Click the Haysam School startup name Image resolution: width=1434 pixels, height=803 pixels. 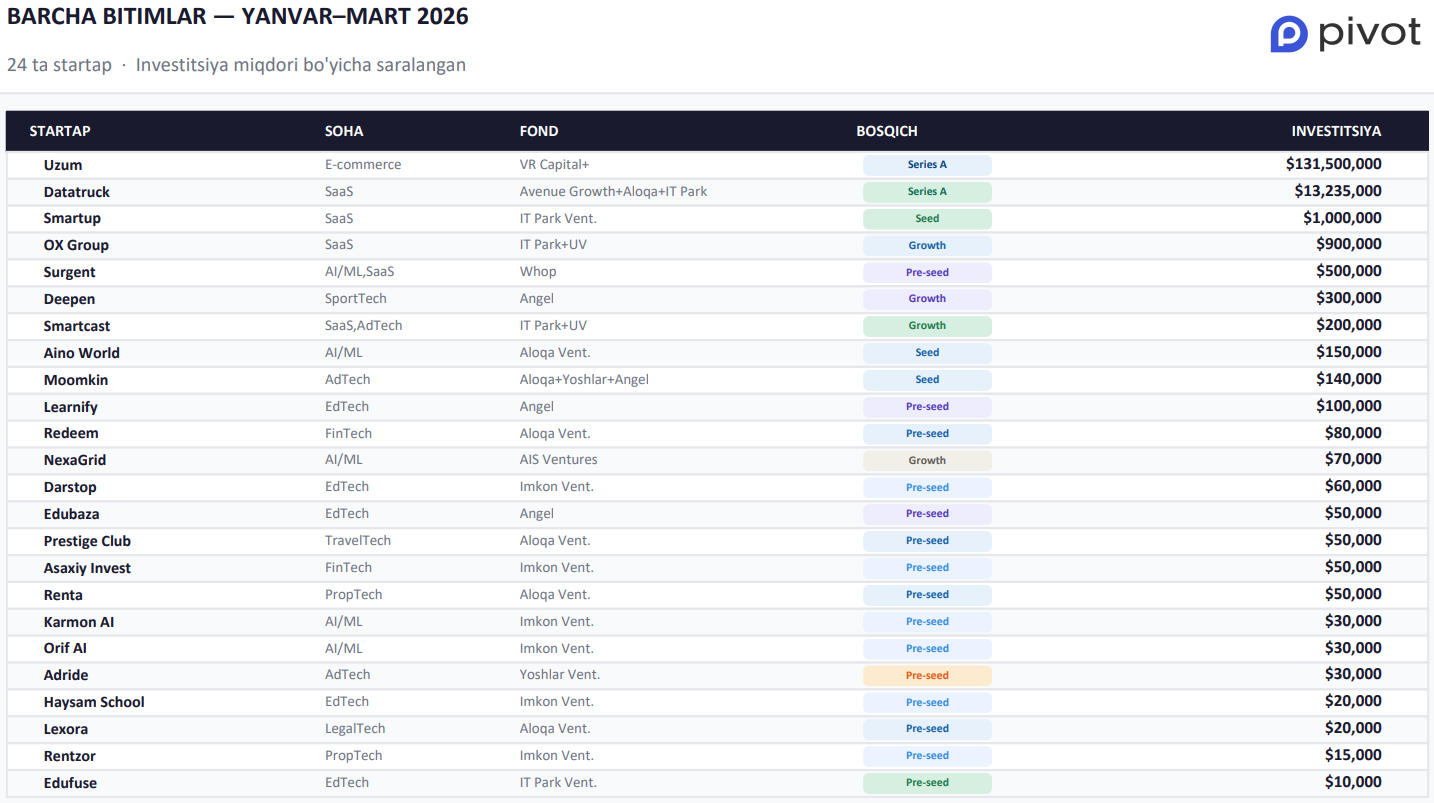point(94,702)
